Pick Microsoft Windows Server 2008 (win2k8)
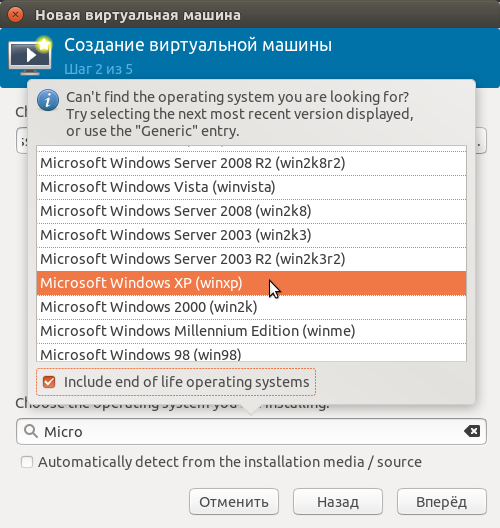The height and width of the screenshot is (528, 500). pos(252,211)
